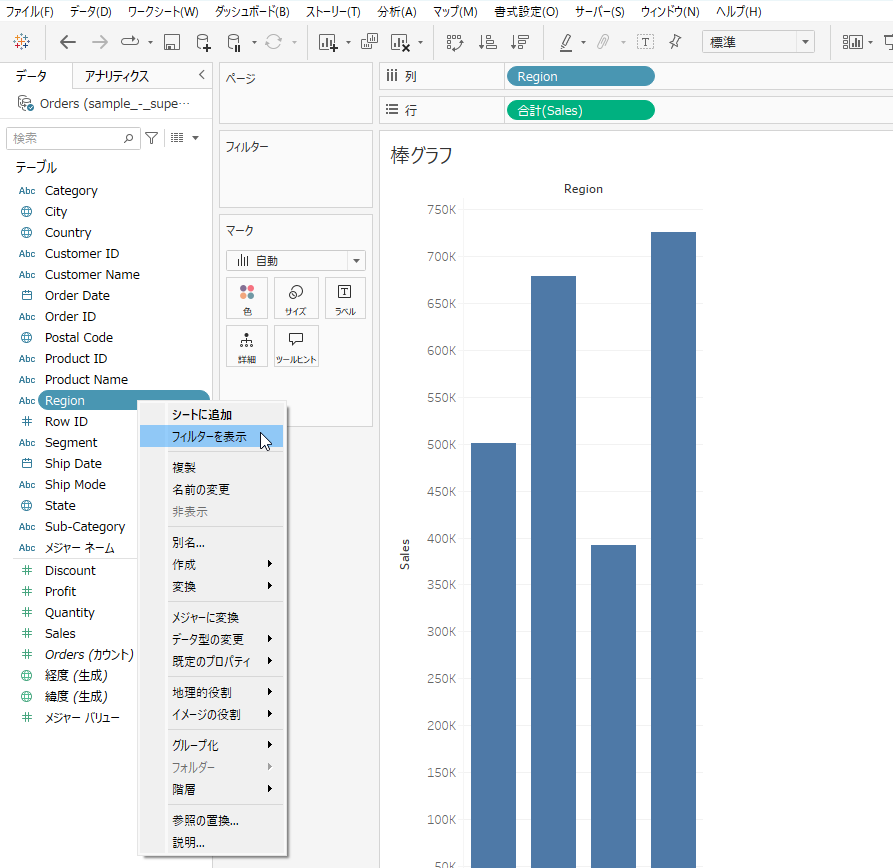
Task: Select フィルターを表示 from the context menu
Action: point(210,437)
